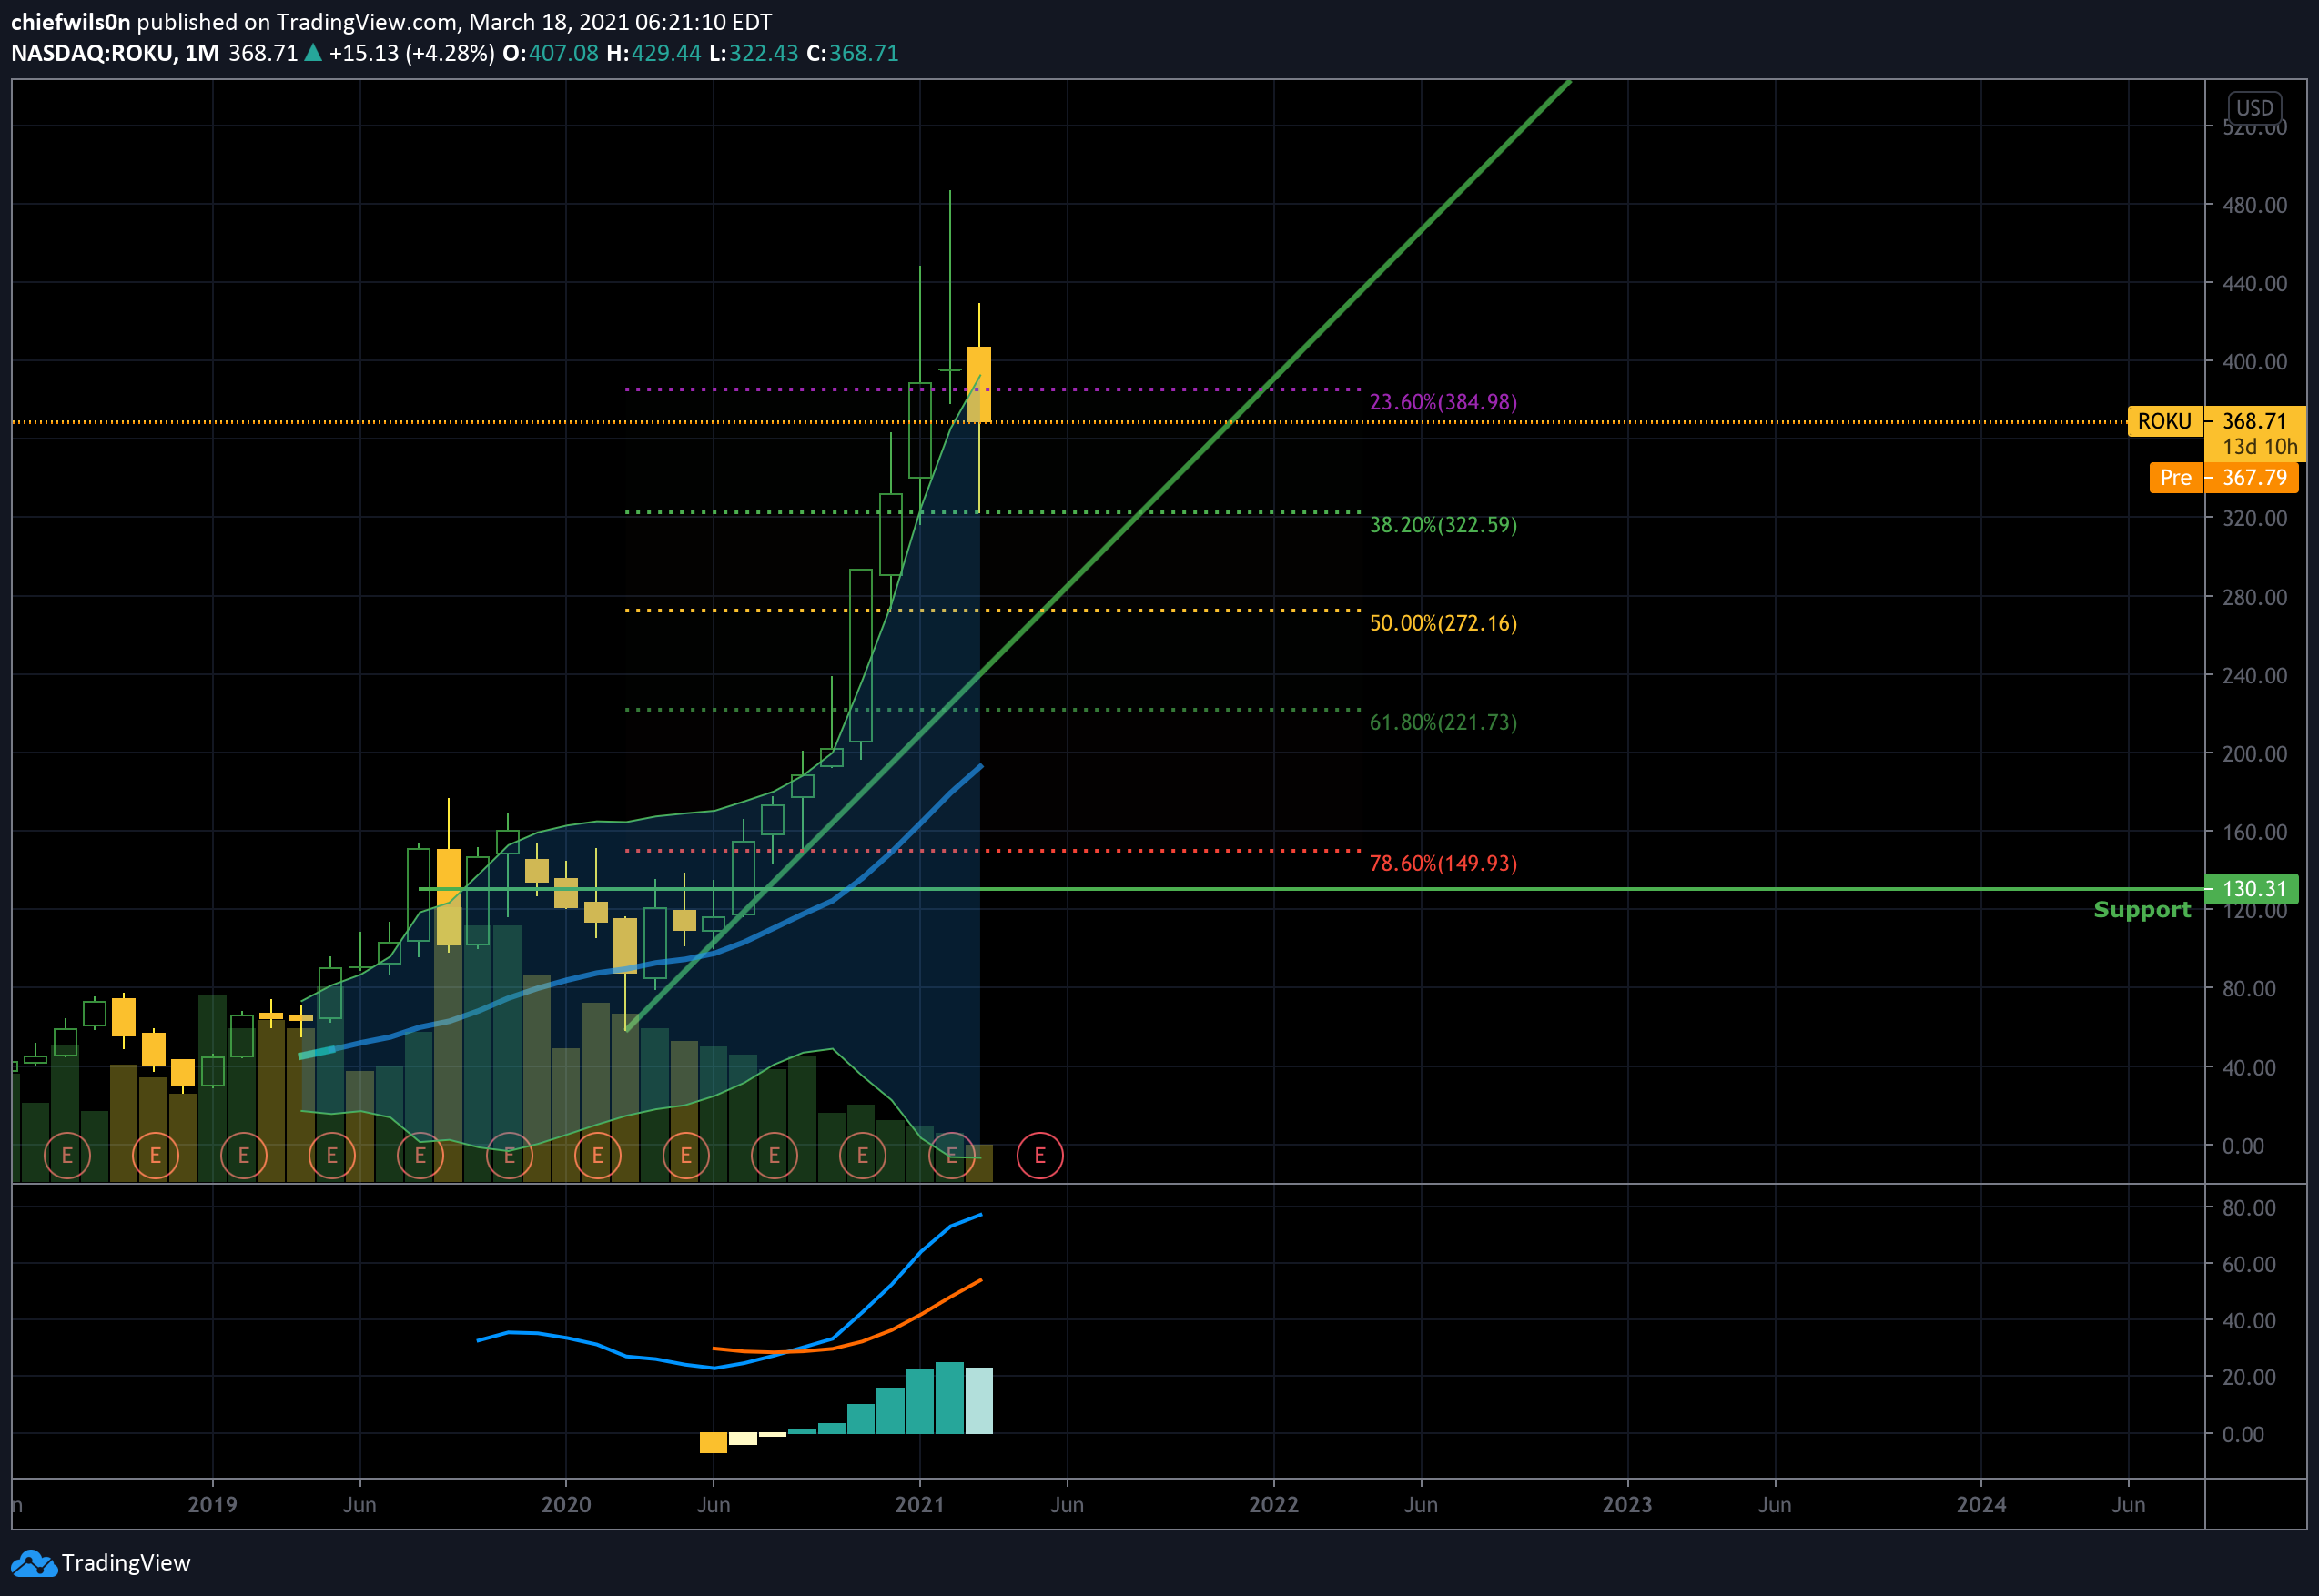Click the 2019 label on time axis
The height and width of the screenshot is (1596, 2319).
click(x=212, y=1505)
